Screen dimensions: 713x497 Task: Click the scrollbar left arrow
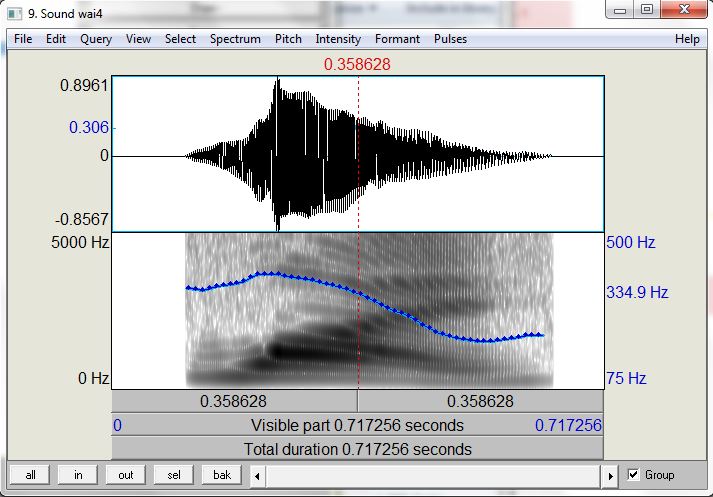click(257, 476)
